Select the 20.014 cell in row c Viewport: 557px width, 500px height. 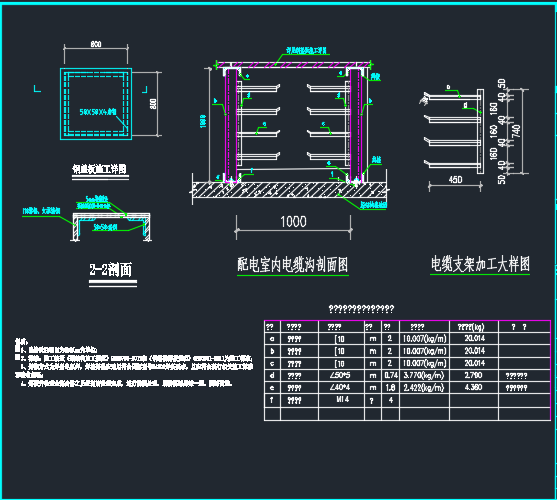(475, 363)
